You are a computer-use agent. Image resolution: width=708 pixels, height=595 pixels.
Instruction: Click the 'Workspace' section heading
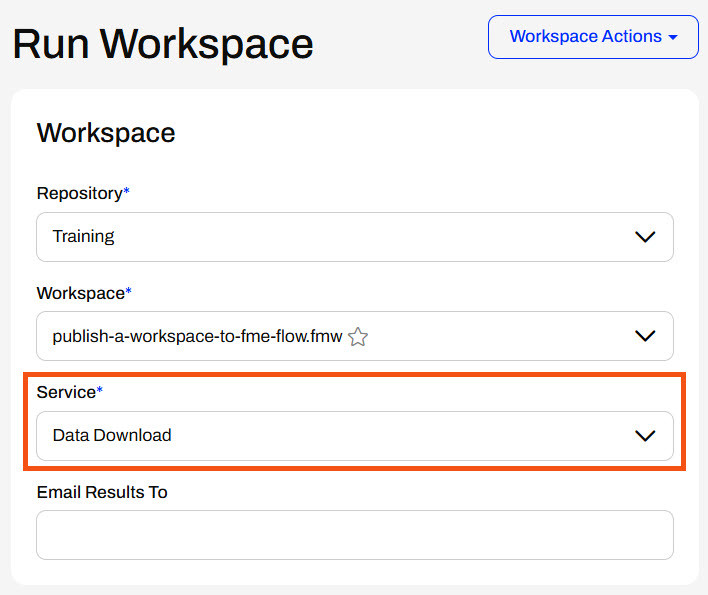click(106, 132)
